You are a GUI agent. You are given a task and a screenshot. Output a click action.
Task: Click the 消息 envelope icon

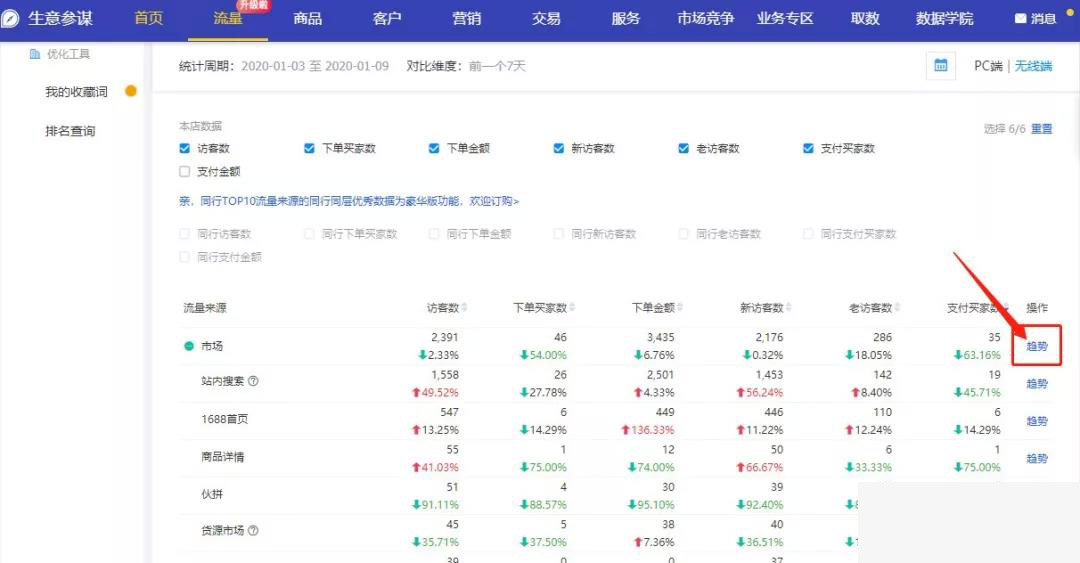pyautogui.click(x=1020, y=19)
